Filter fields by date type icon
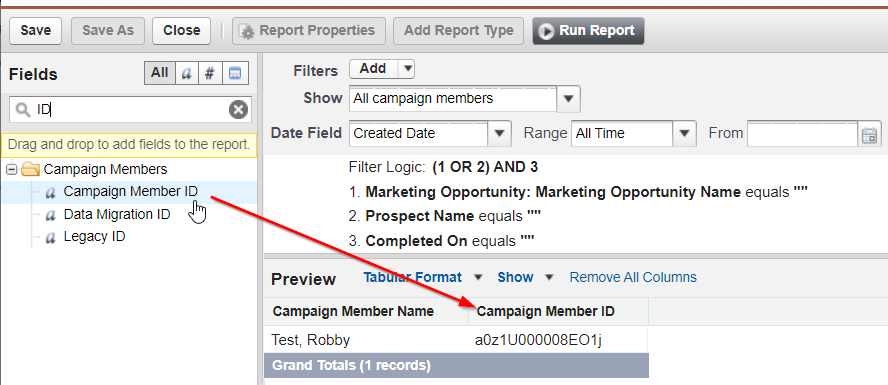 click(x=235, y=73)
